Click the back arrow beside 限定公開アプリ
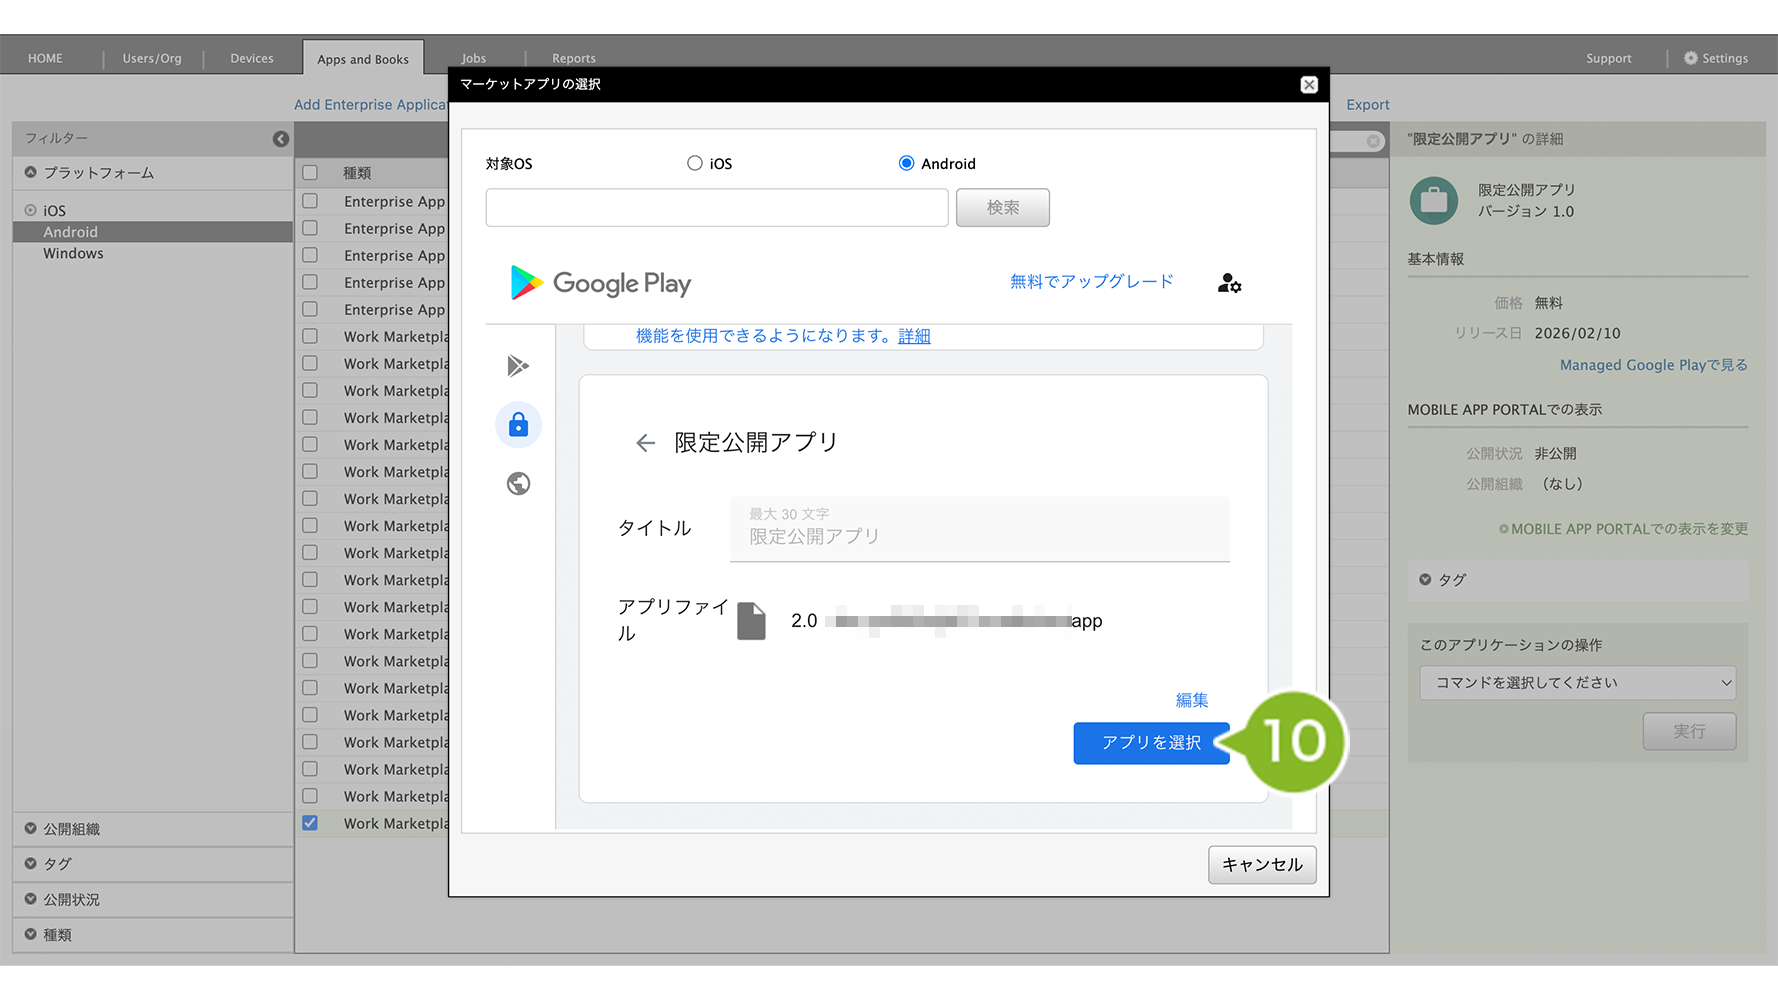The width and height of the screenshot is (1778, 1000). 645,443
